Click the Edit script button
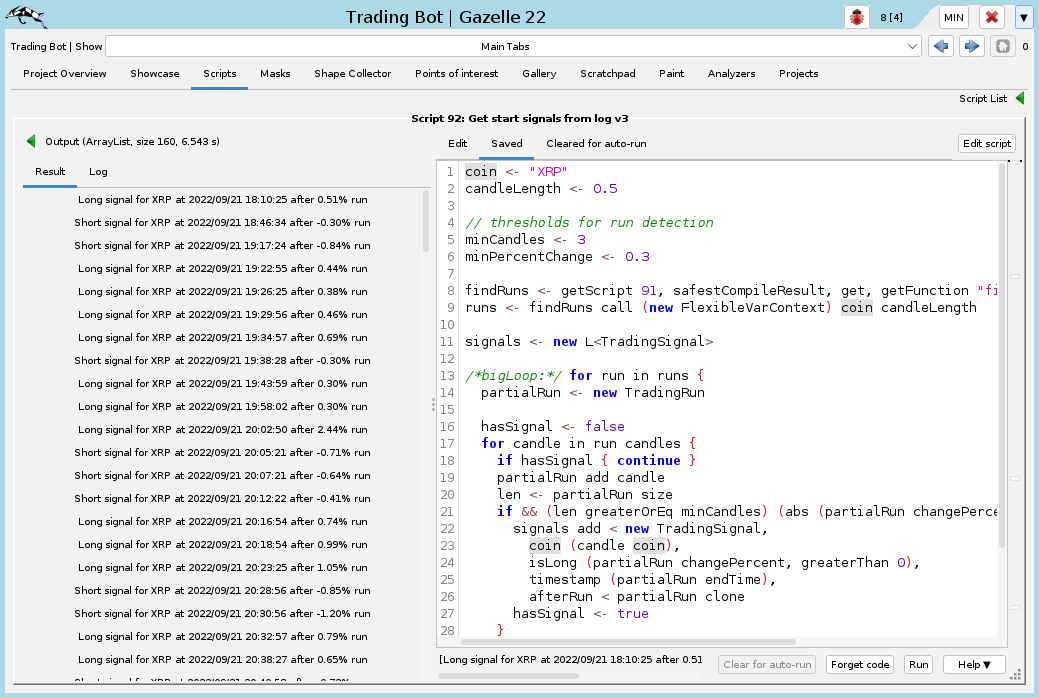This screenshot has height=698, width=1039. pos(986,144)
